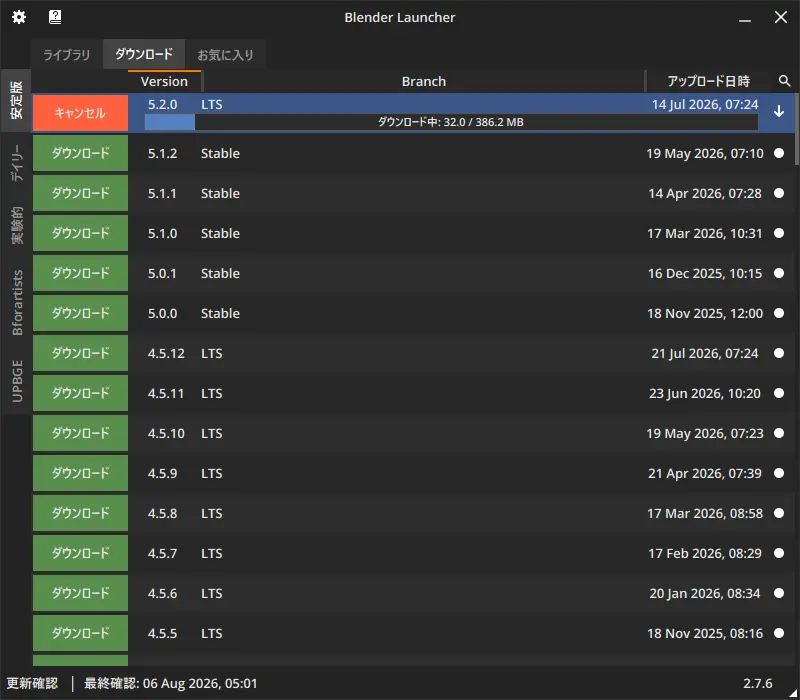Click the white dot for 5.0.0 row
Screen dimensions: 800x700
779,313
